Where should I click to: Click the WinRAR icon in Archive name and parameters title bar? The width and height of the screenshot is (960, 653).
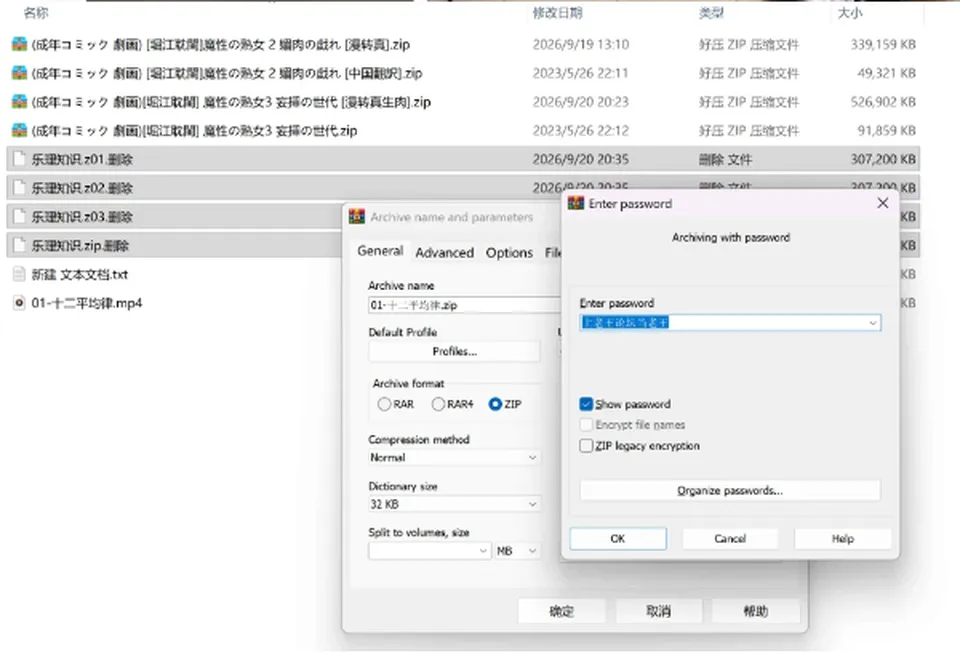(357, 217)
